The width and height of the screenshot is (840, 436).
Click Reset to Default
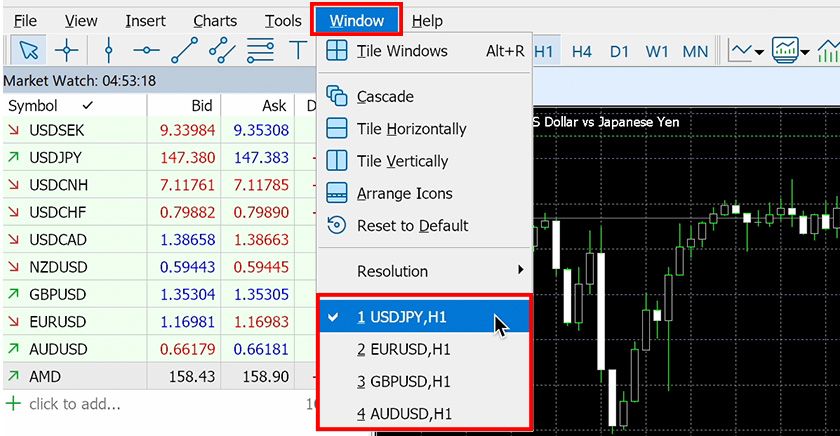coord(412,226)
